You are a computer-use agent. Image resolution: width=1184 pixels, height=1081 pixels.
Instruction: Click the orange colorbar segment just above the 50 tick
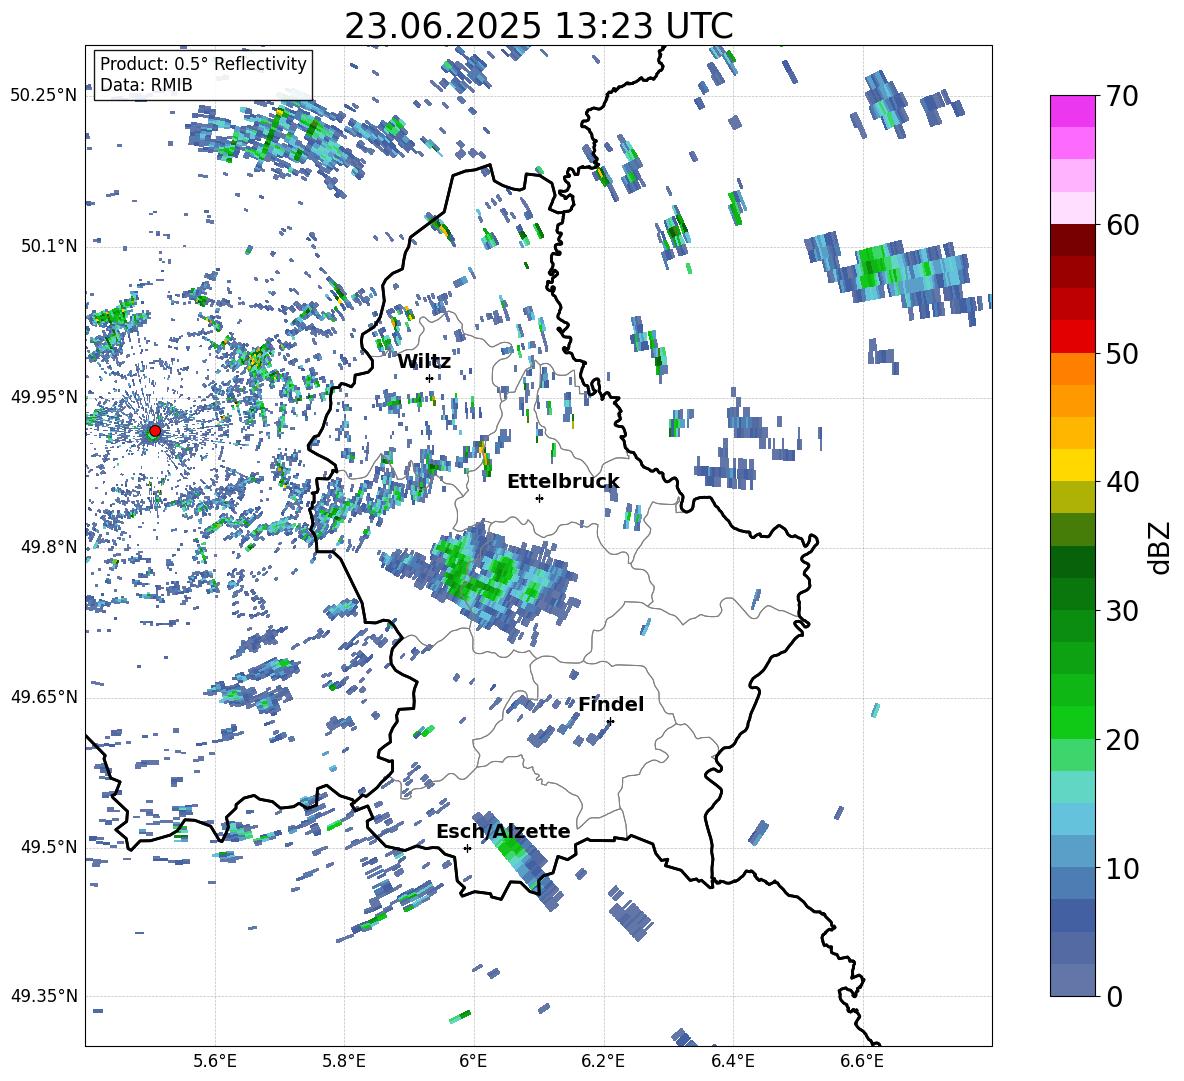coord(1072,369)
